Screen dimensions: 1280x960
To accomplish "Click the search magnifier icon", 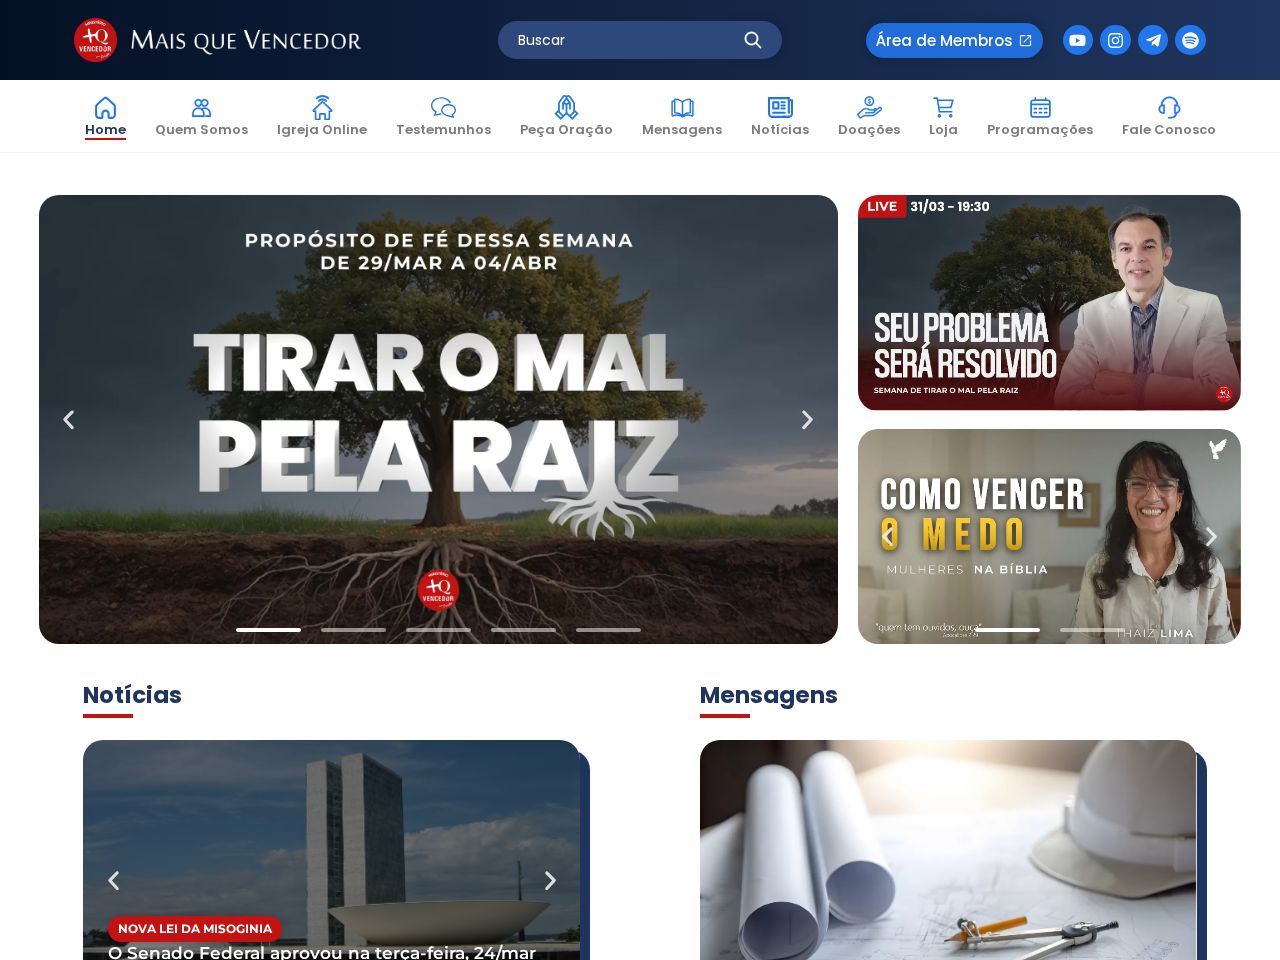I will [x=753, y=40].
